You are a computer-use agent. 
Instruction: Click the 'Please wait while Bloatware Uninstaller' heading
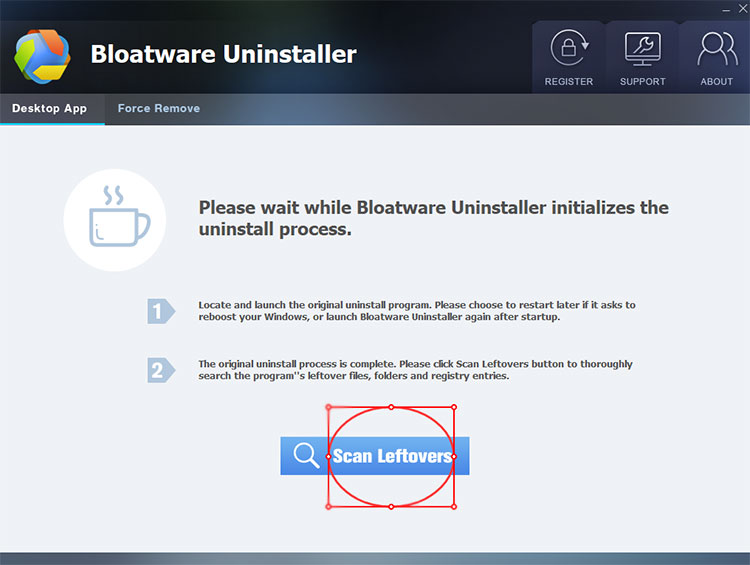(433, 218)
